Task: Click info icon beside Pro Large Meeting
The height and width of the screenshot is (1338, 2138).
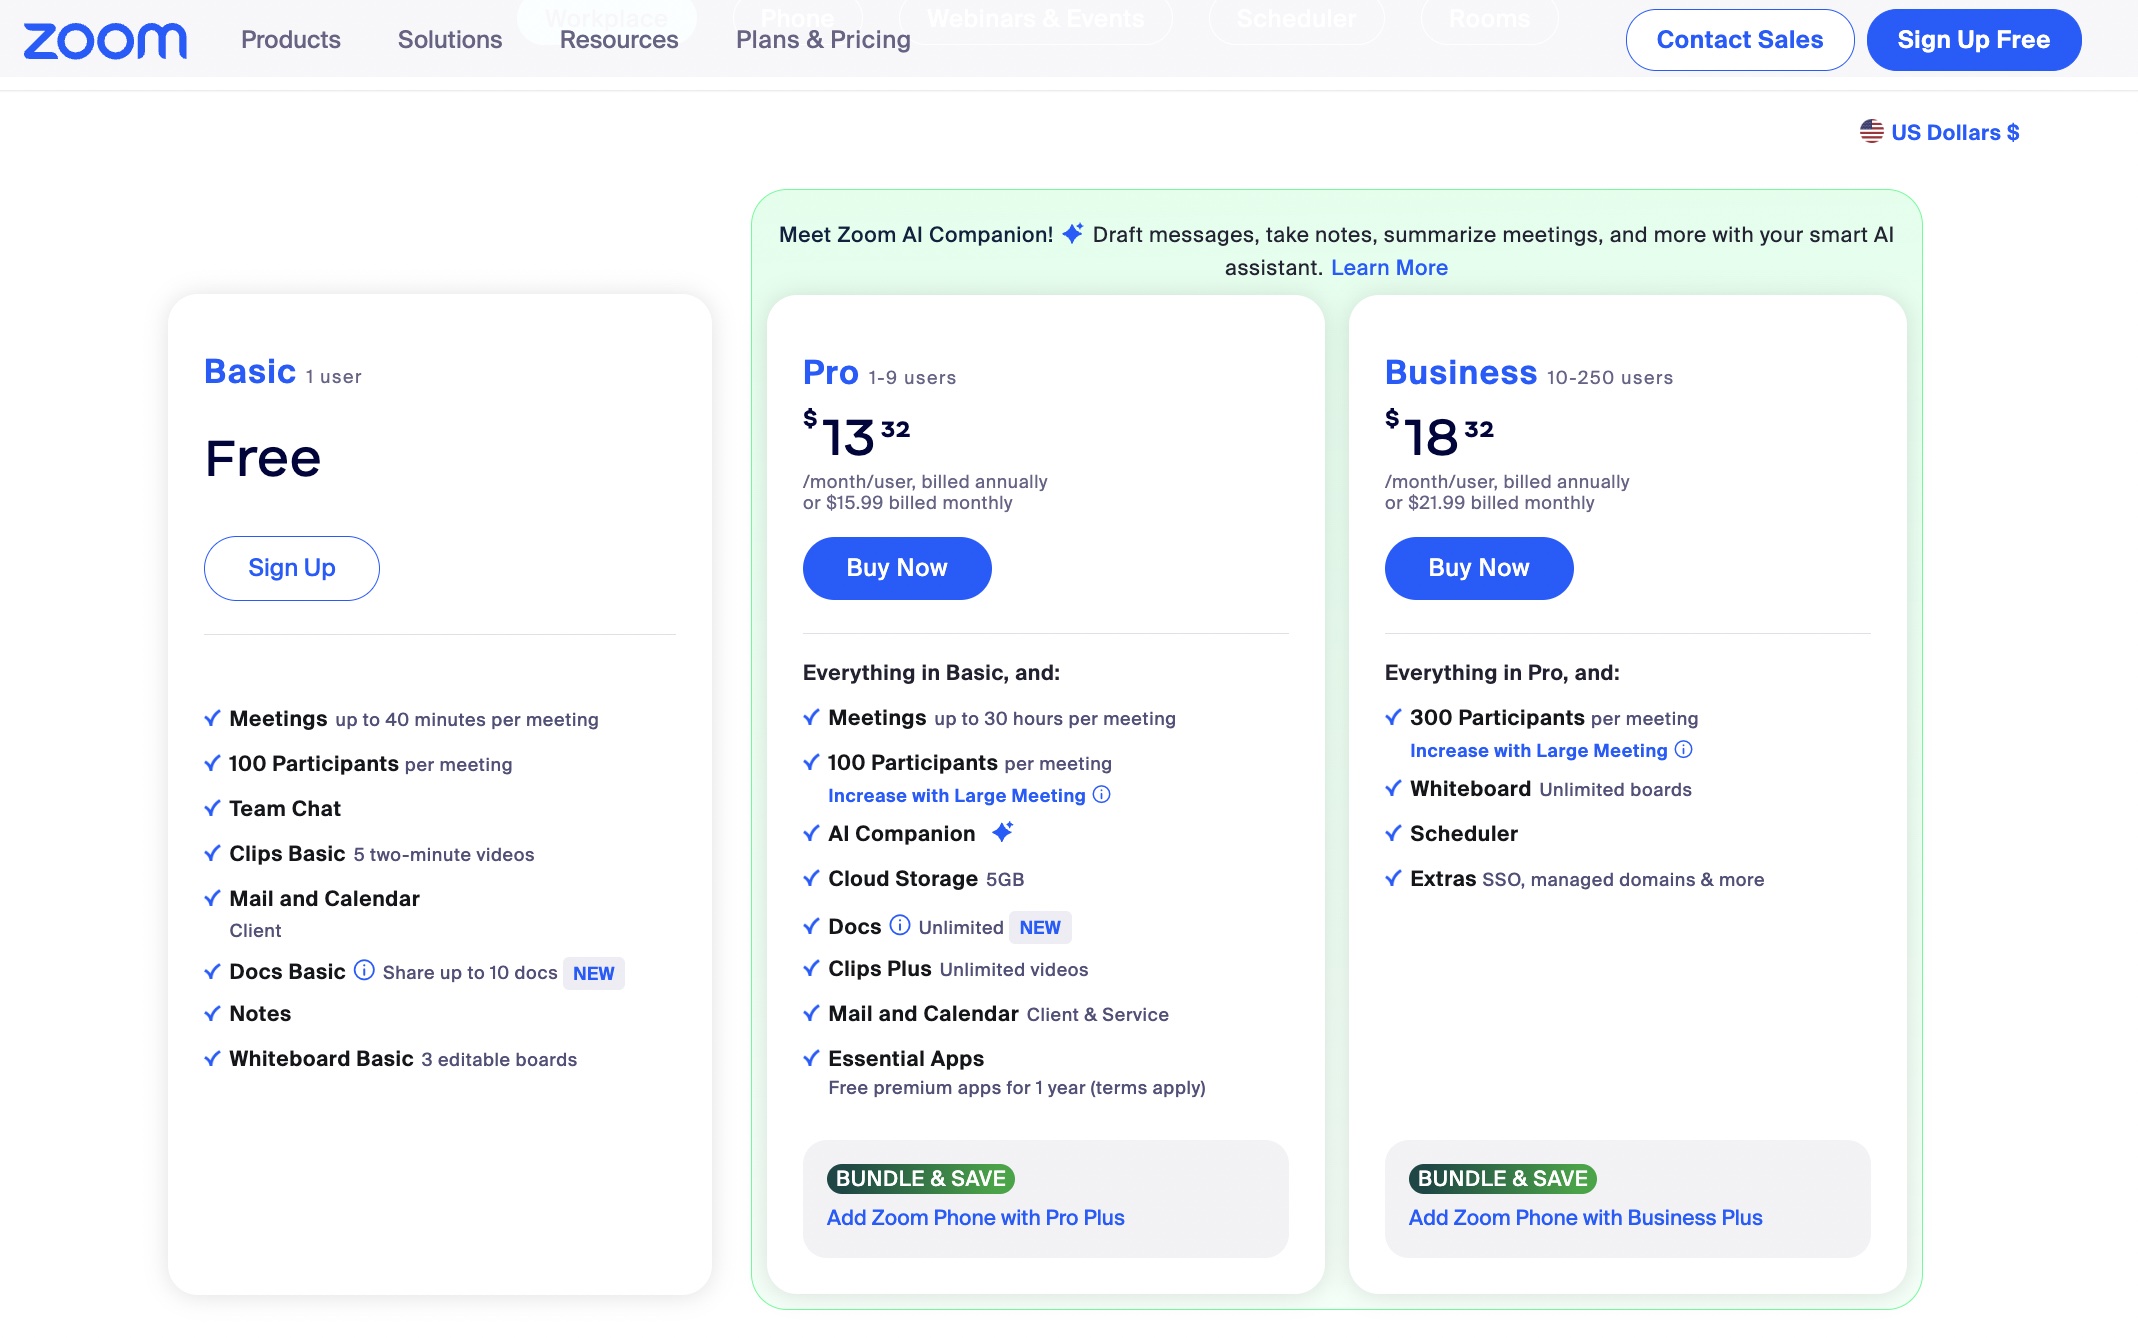Action: coord(1101,795)
